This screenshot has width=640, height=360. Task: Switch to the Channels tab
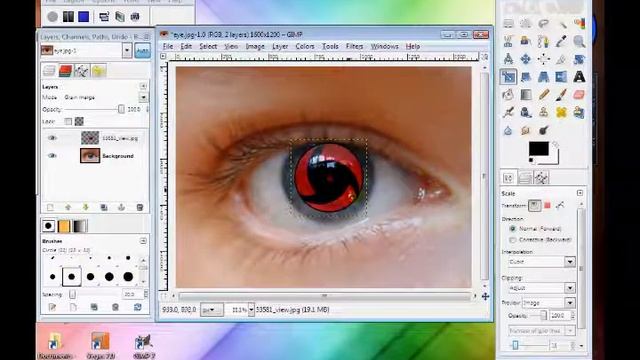click(65, 71)
